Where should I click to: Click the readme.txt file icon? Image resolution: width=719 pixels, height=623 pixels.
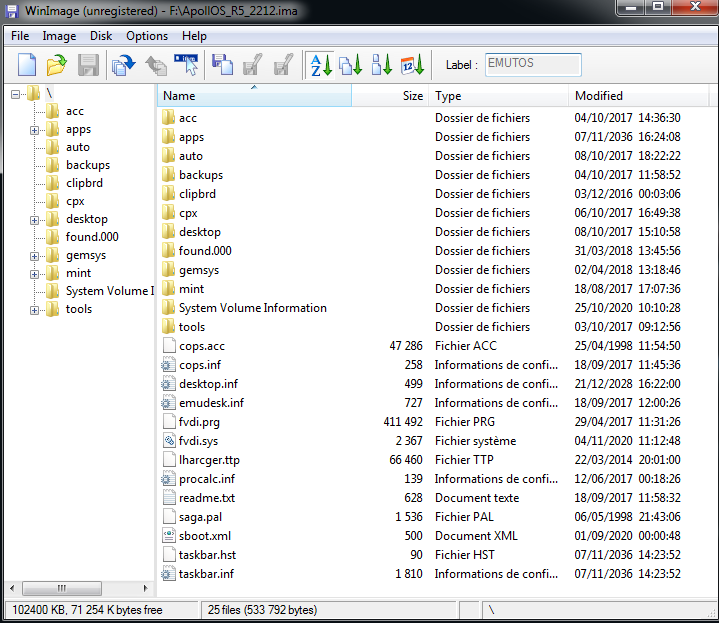tap(169, 497)
